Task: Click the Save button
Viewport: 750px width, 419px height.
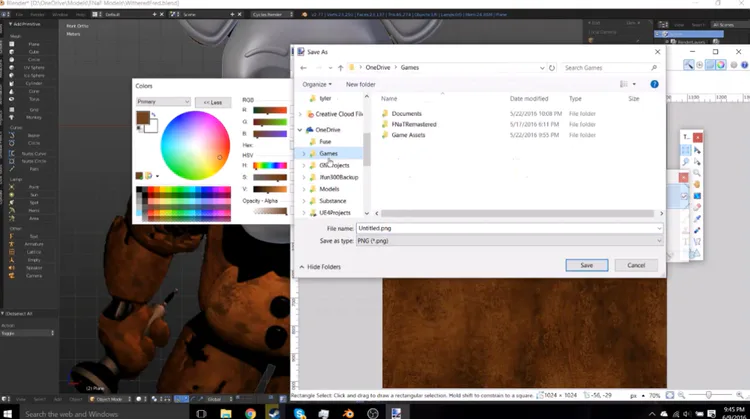Action: click(587, 265)
